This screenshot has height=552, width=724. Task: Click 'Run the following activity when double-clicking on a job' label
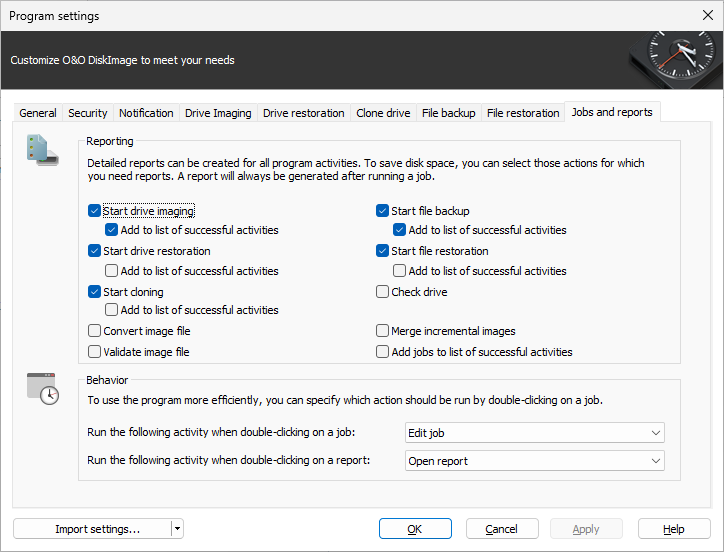[x=221, y=432]
